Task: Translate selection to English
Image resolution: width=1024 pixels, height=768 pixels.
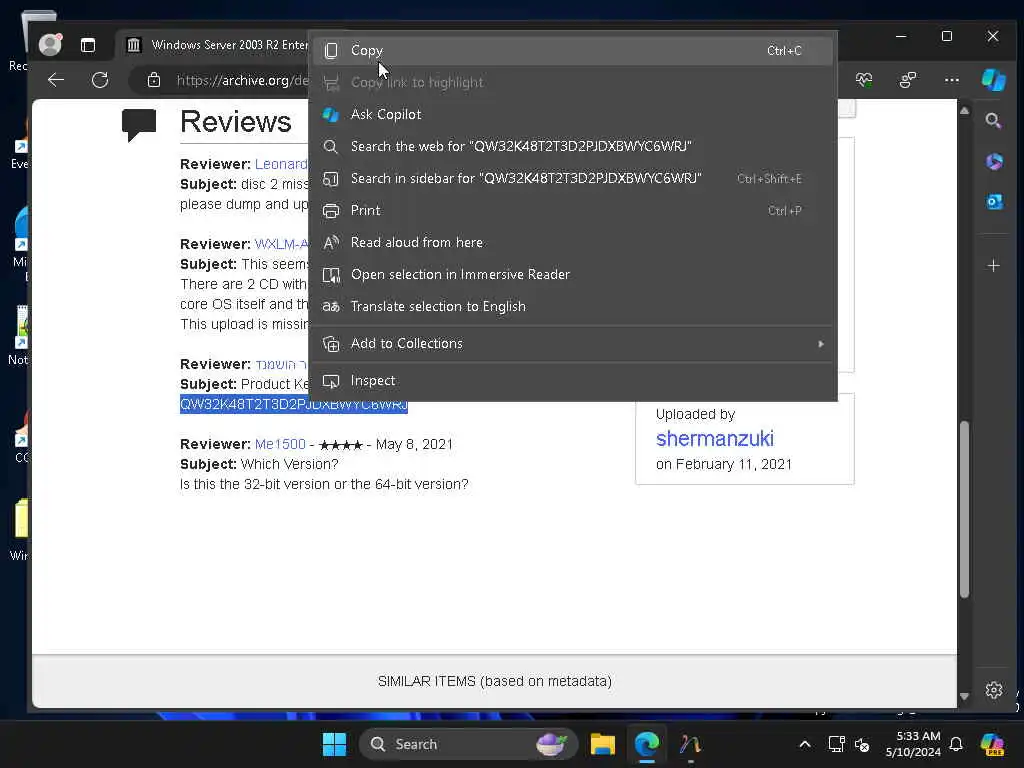Action: 573,306
